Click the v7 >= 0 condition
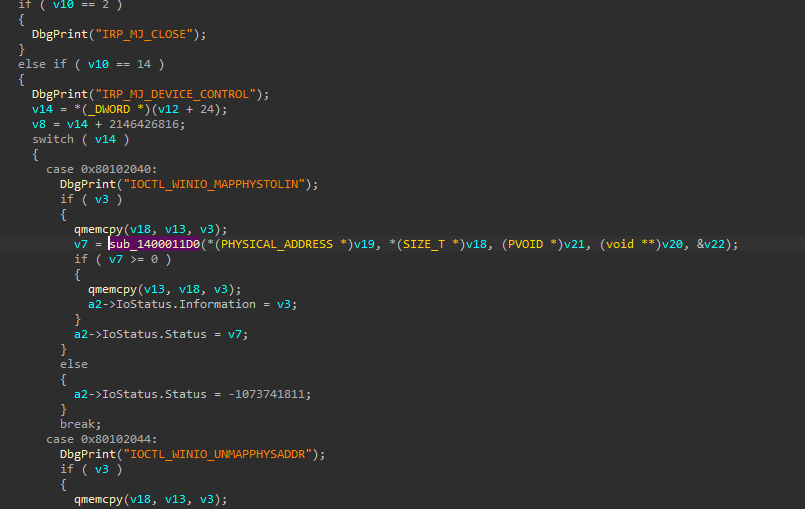805x509 pixels. 133,259
